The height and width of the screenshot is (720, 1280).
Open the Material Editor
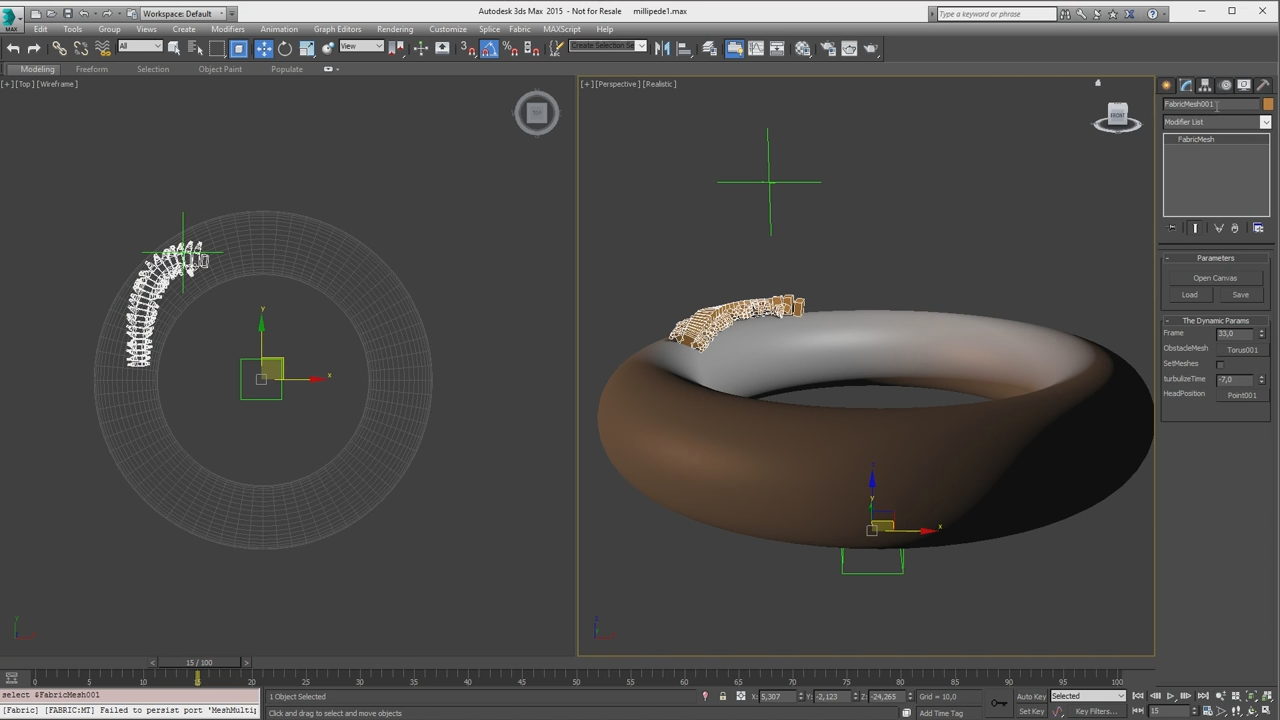coord(803,48)
